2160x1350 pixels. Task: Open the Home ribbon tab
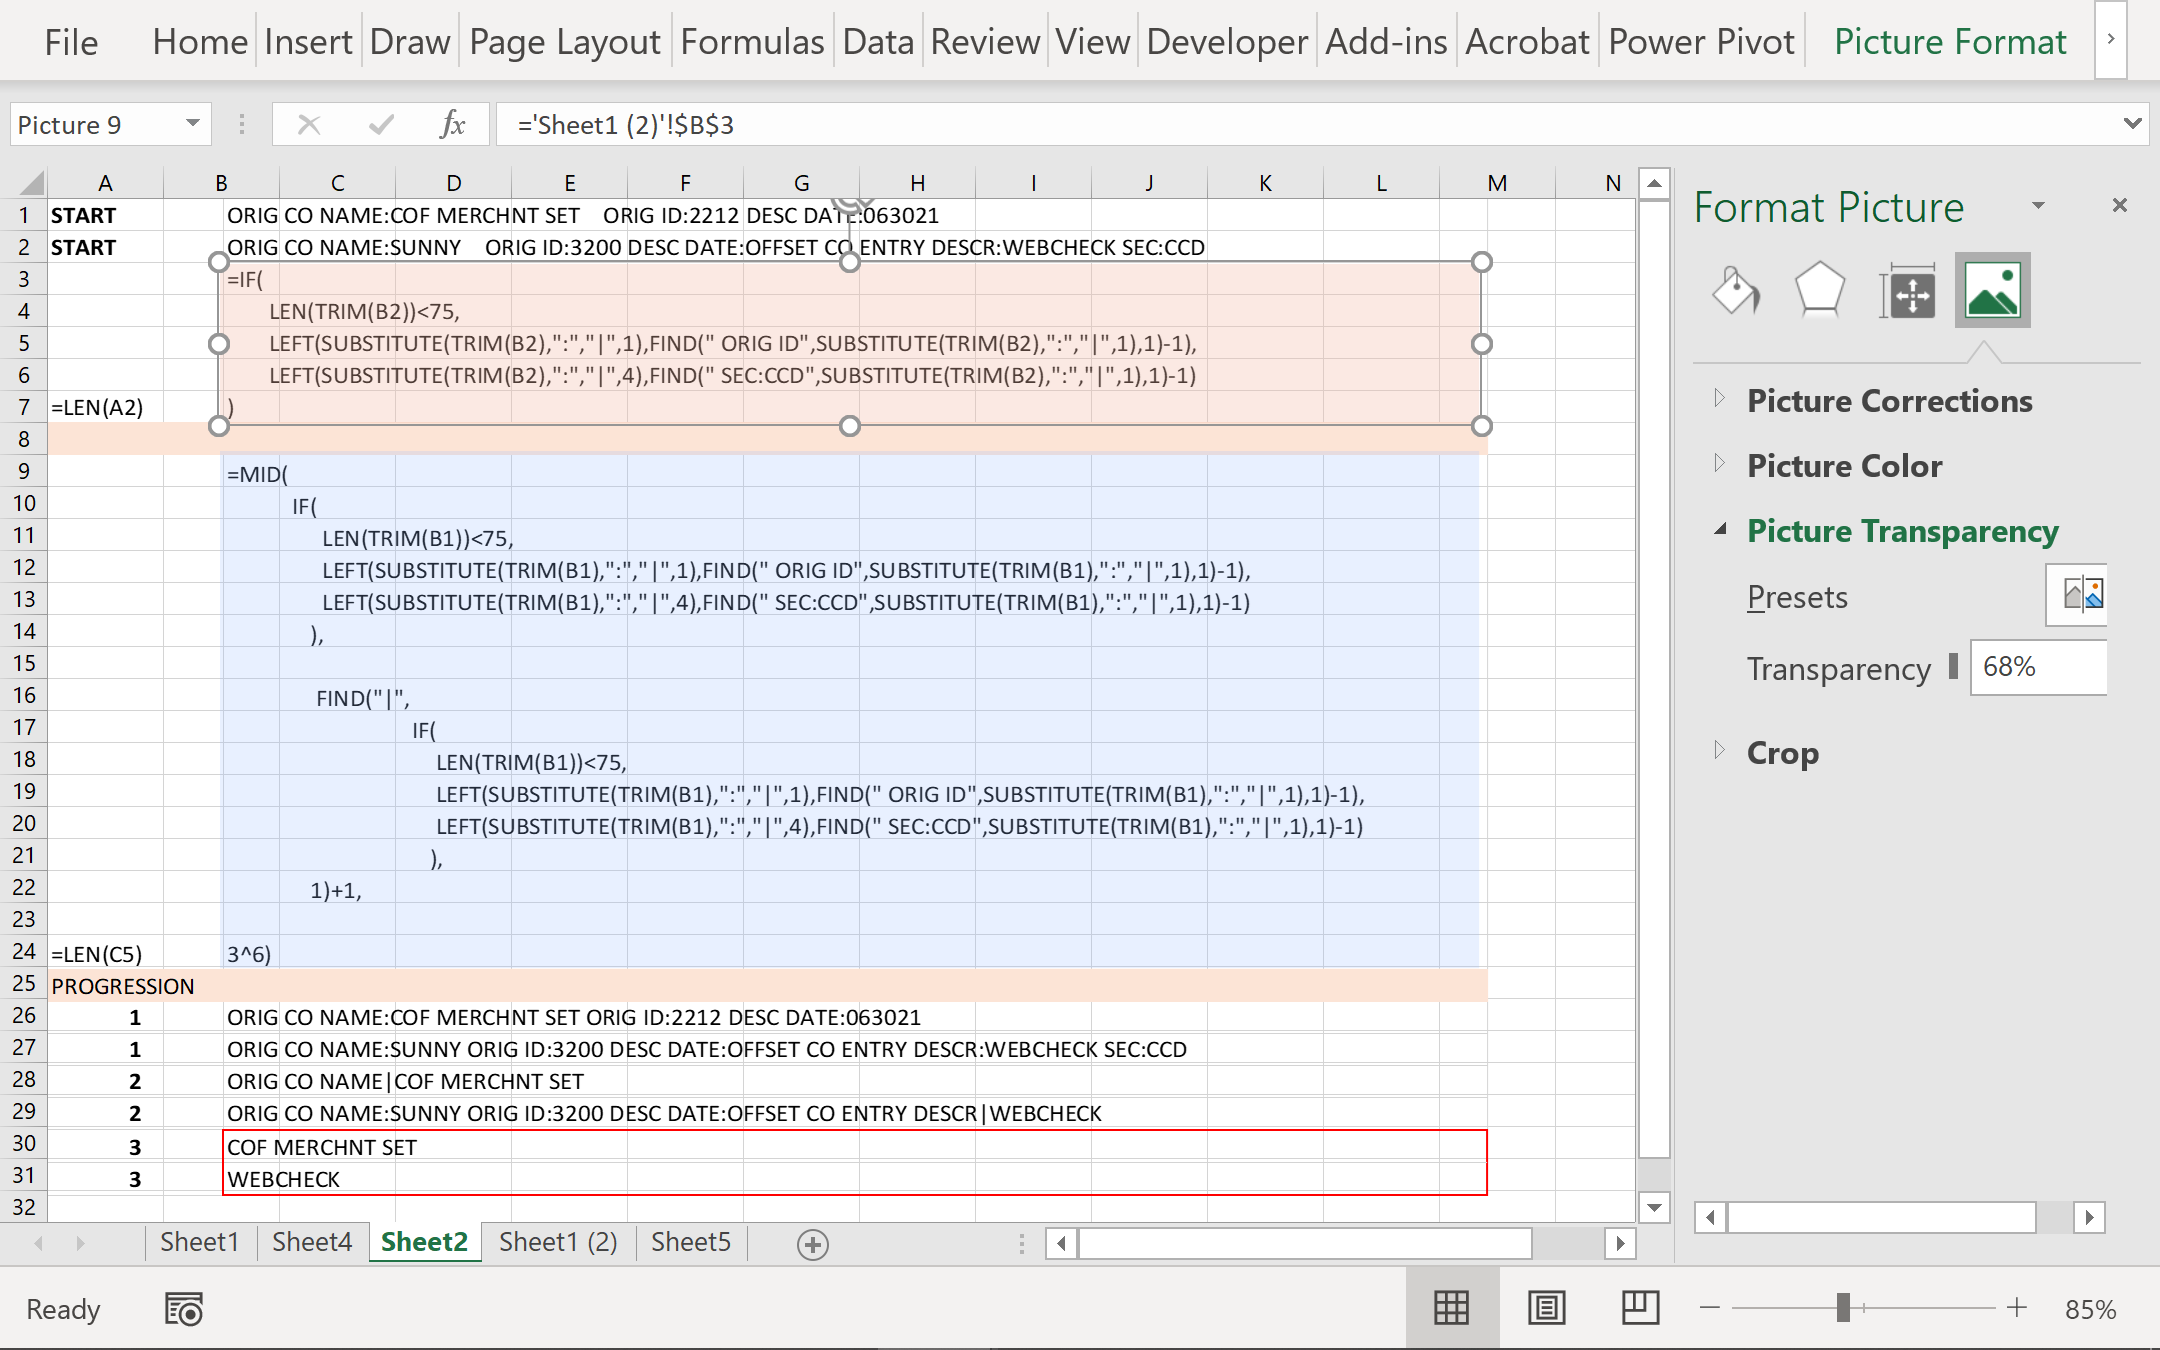[200, 42]
